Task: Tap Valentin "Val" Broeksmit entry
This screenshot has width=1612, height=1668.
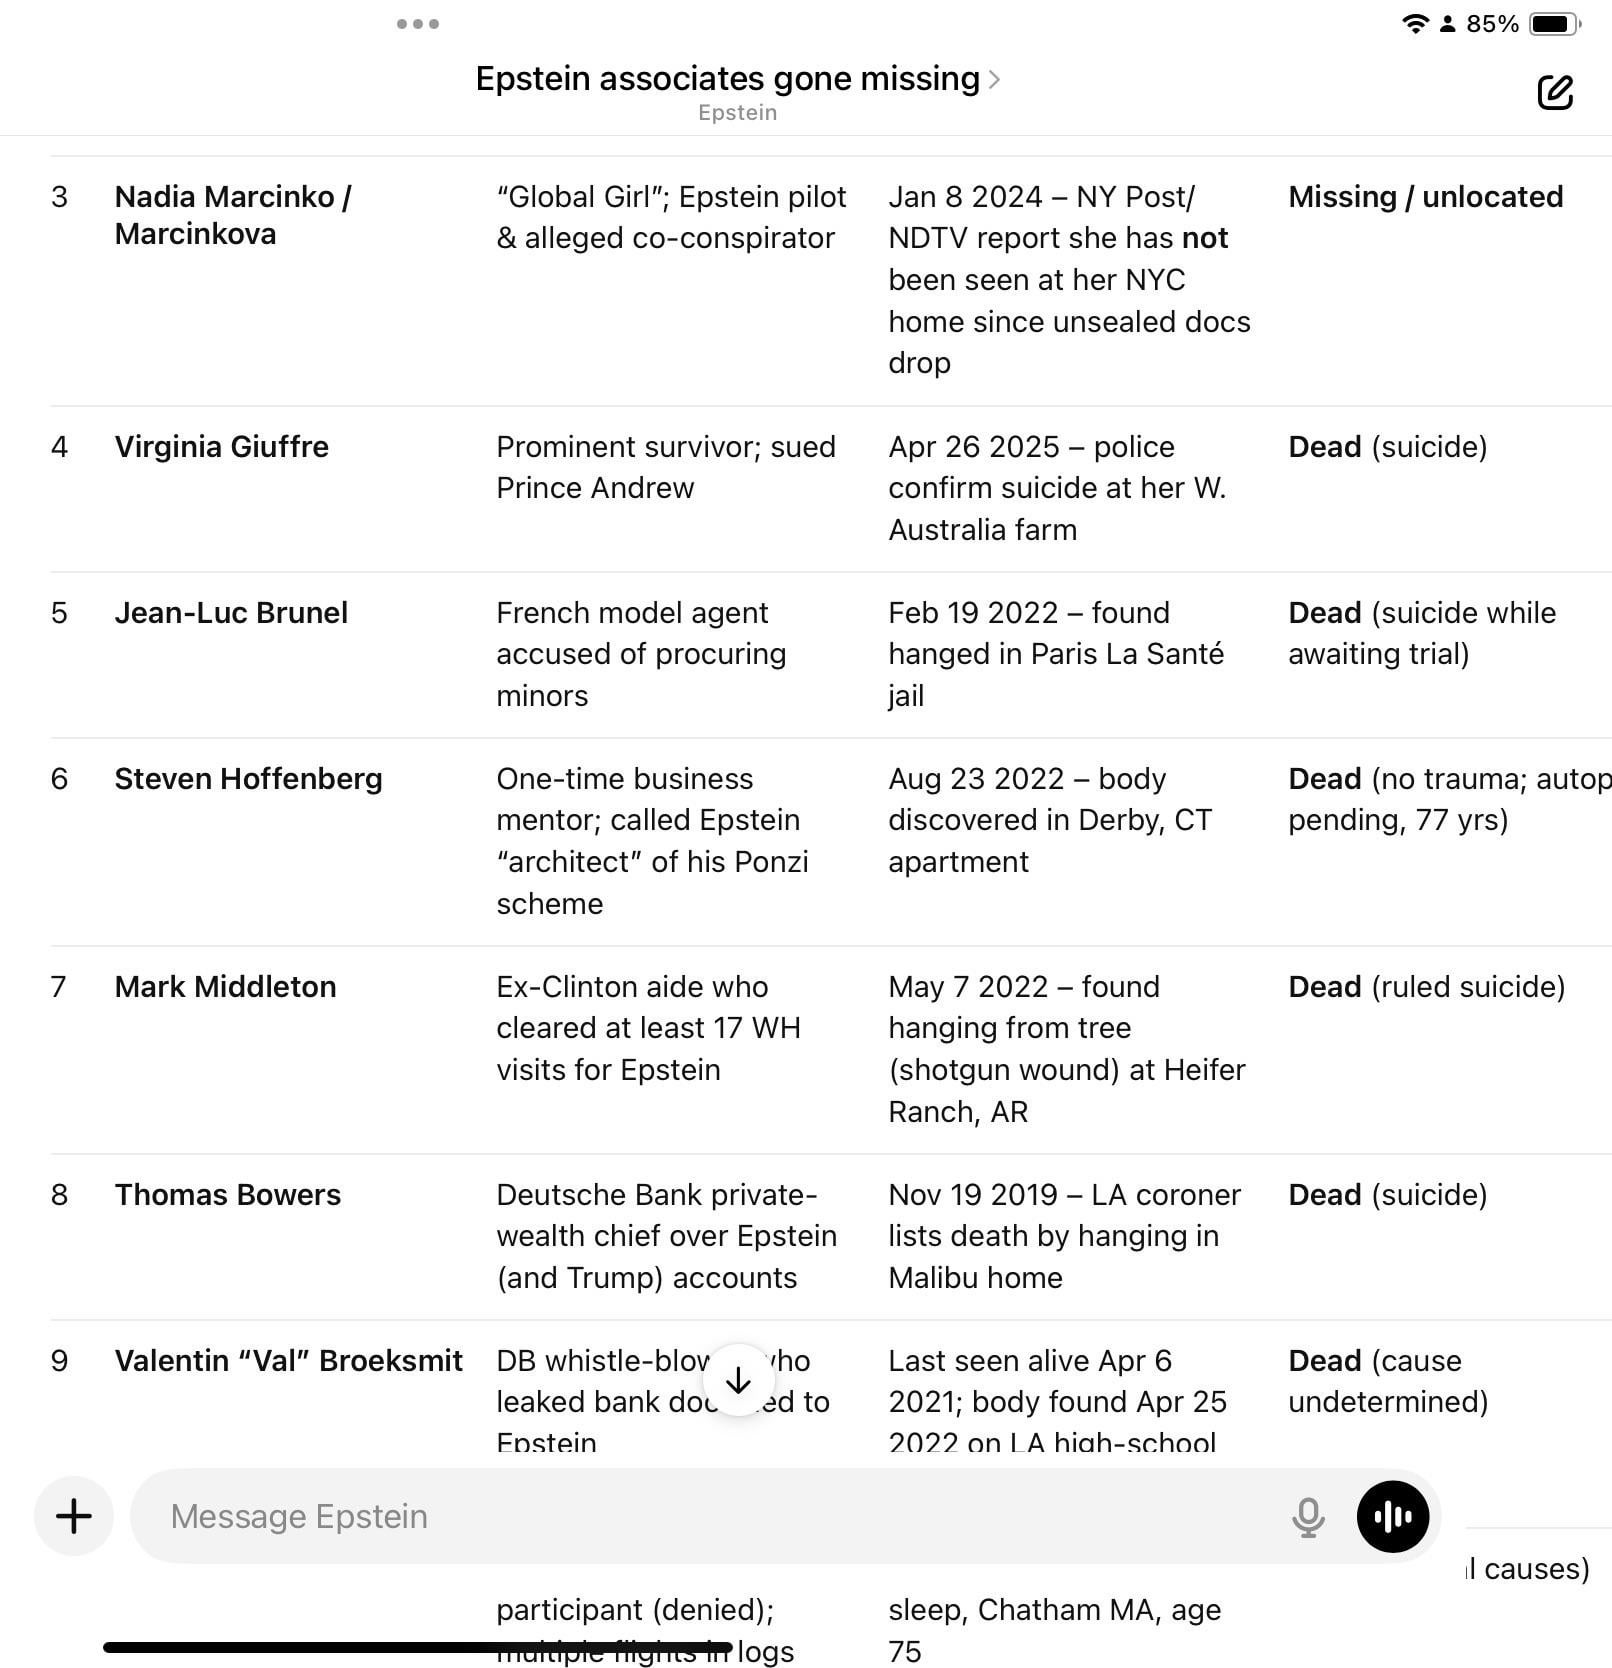Action: (x=289, y=1361)
